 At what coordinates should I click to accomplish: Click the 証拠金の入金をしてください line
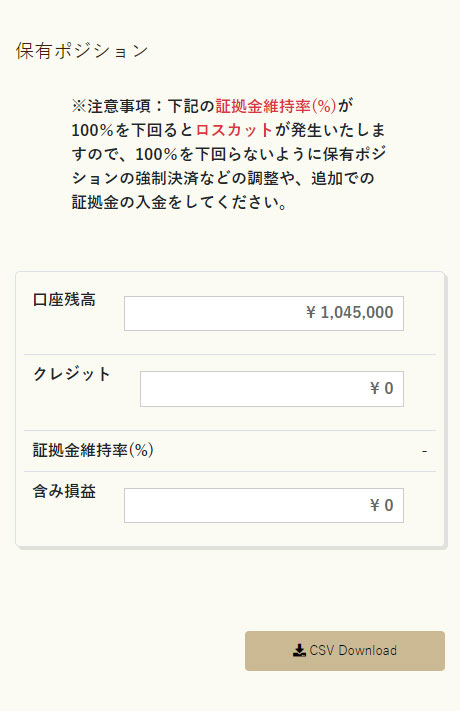point(180,202)
